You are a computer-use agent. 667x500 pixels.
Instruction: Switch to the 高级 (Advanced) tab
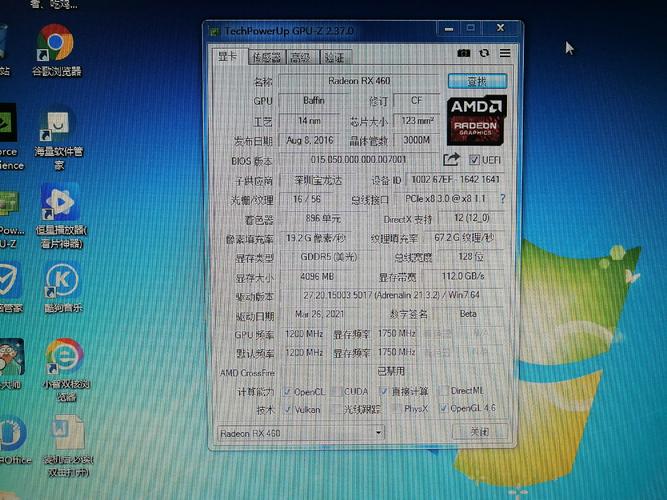pos(300,58)
